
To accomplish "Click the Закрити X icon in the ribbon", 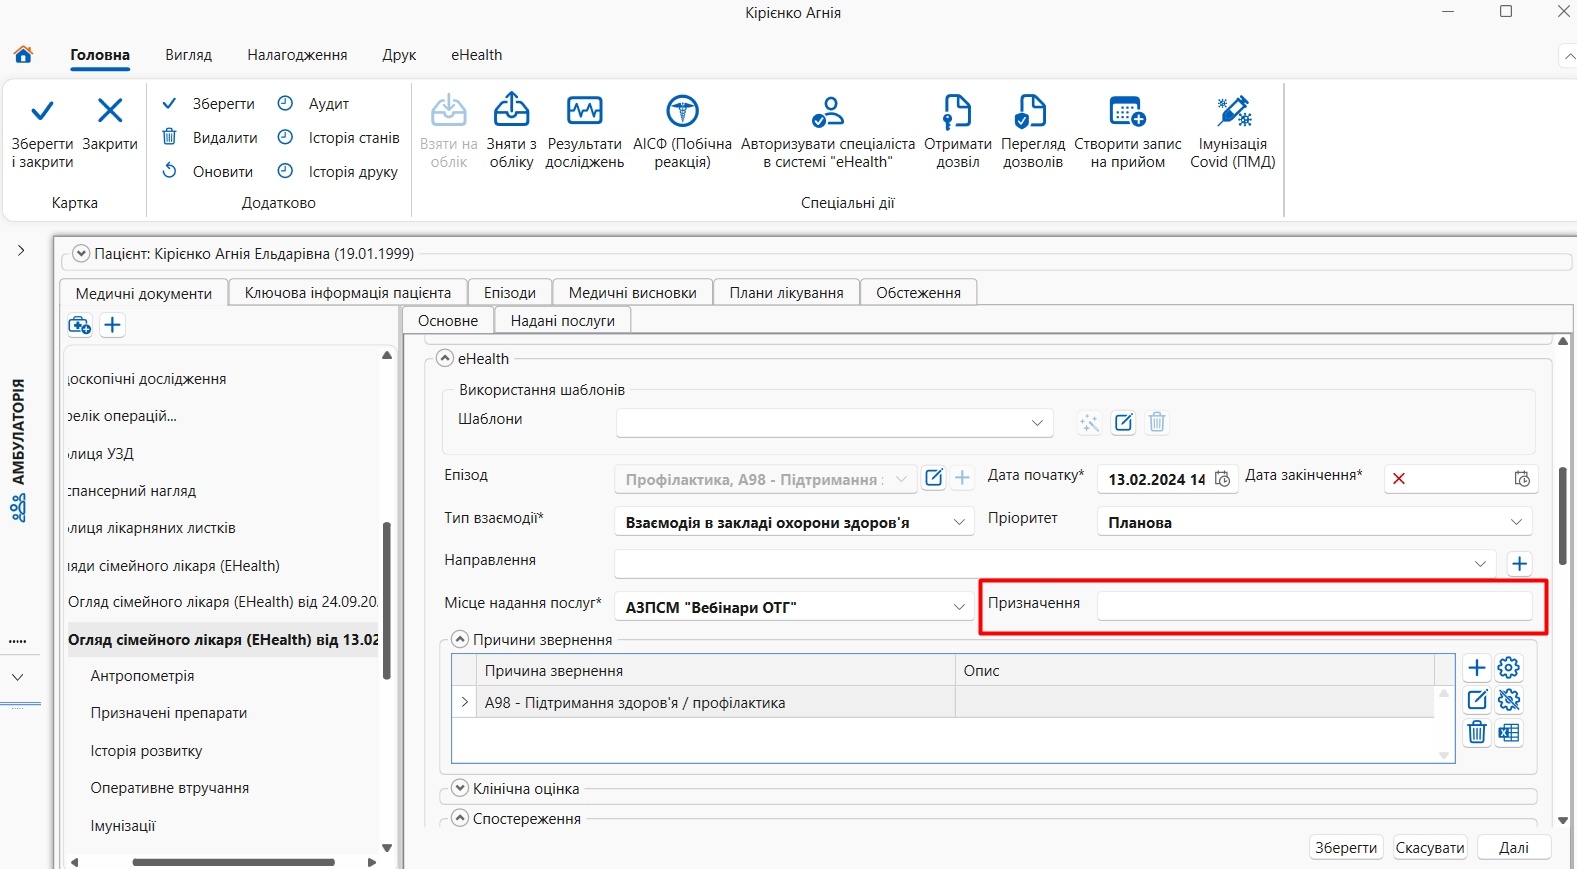I will (110, 111).
